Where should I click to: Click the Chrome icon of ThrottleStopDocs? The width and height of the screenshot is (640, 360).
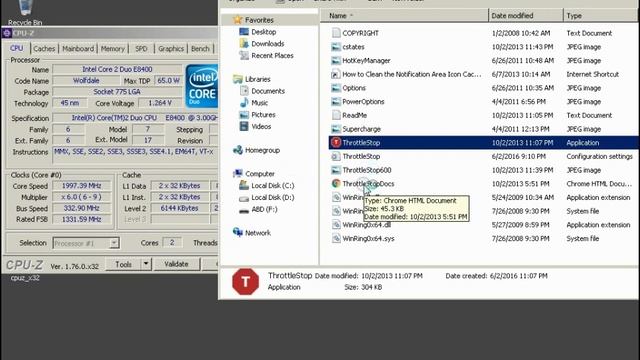(336, 184)
